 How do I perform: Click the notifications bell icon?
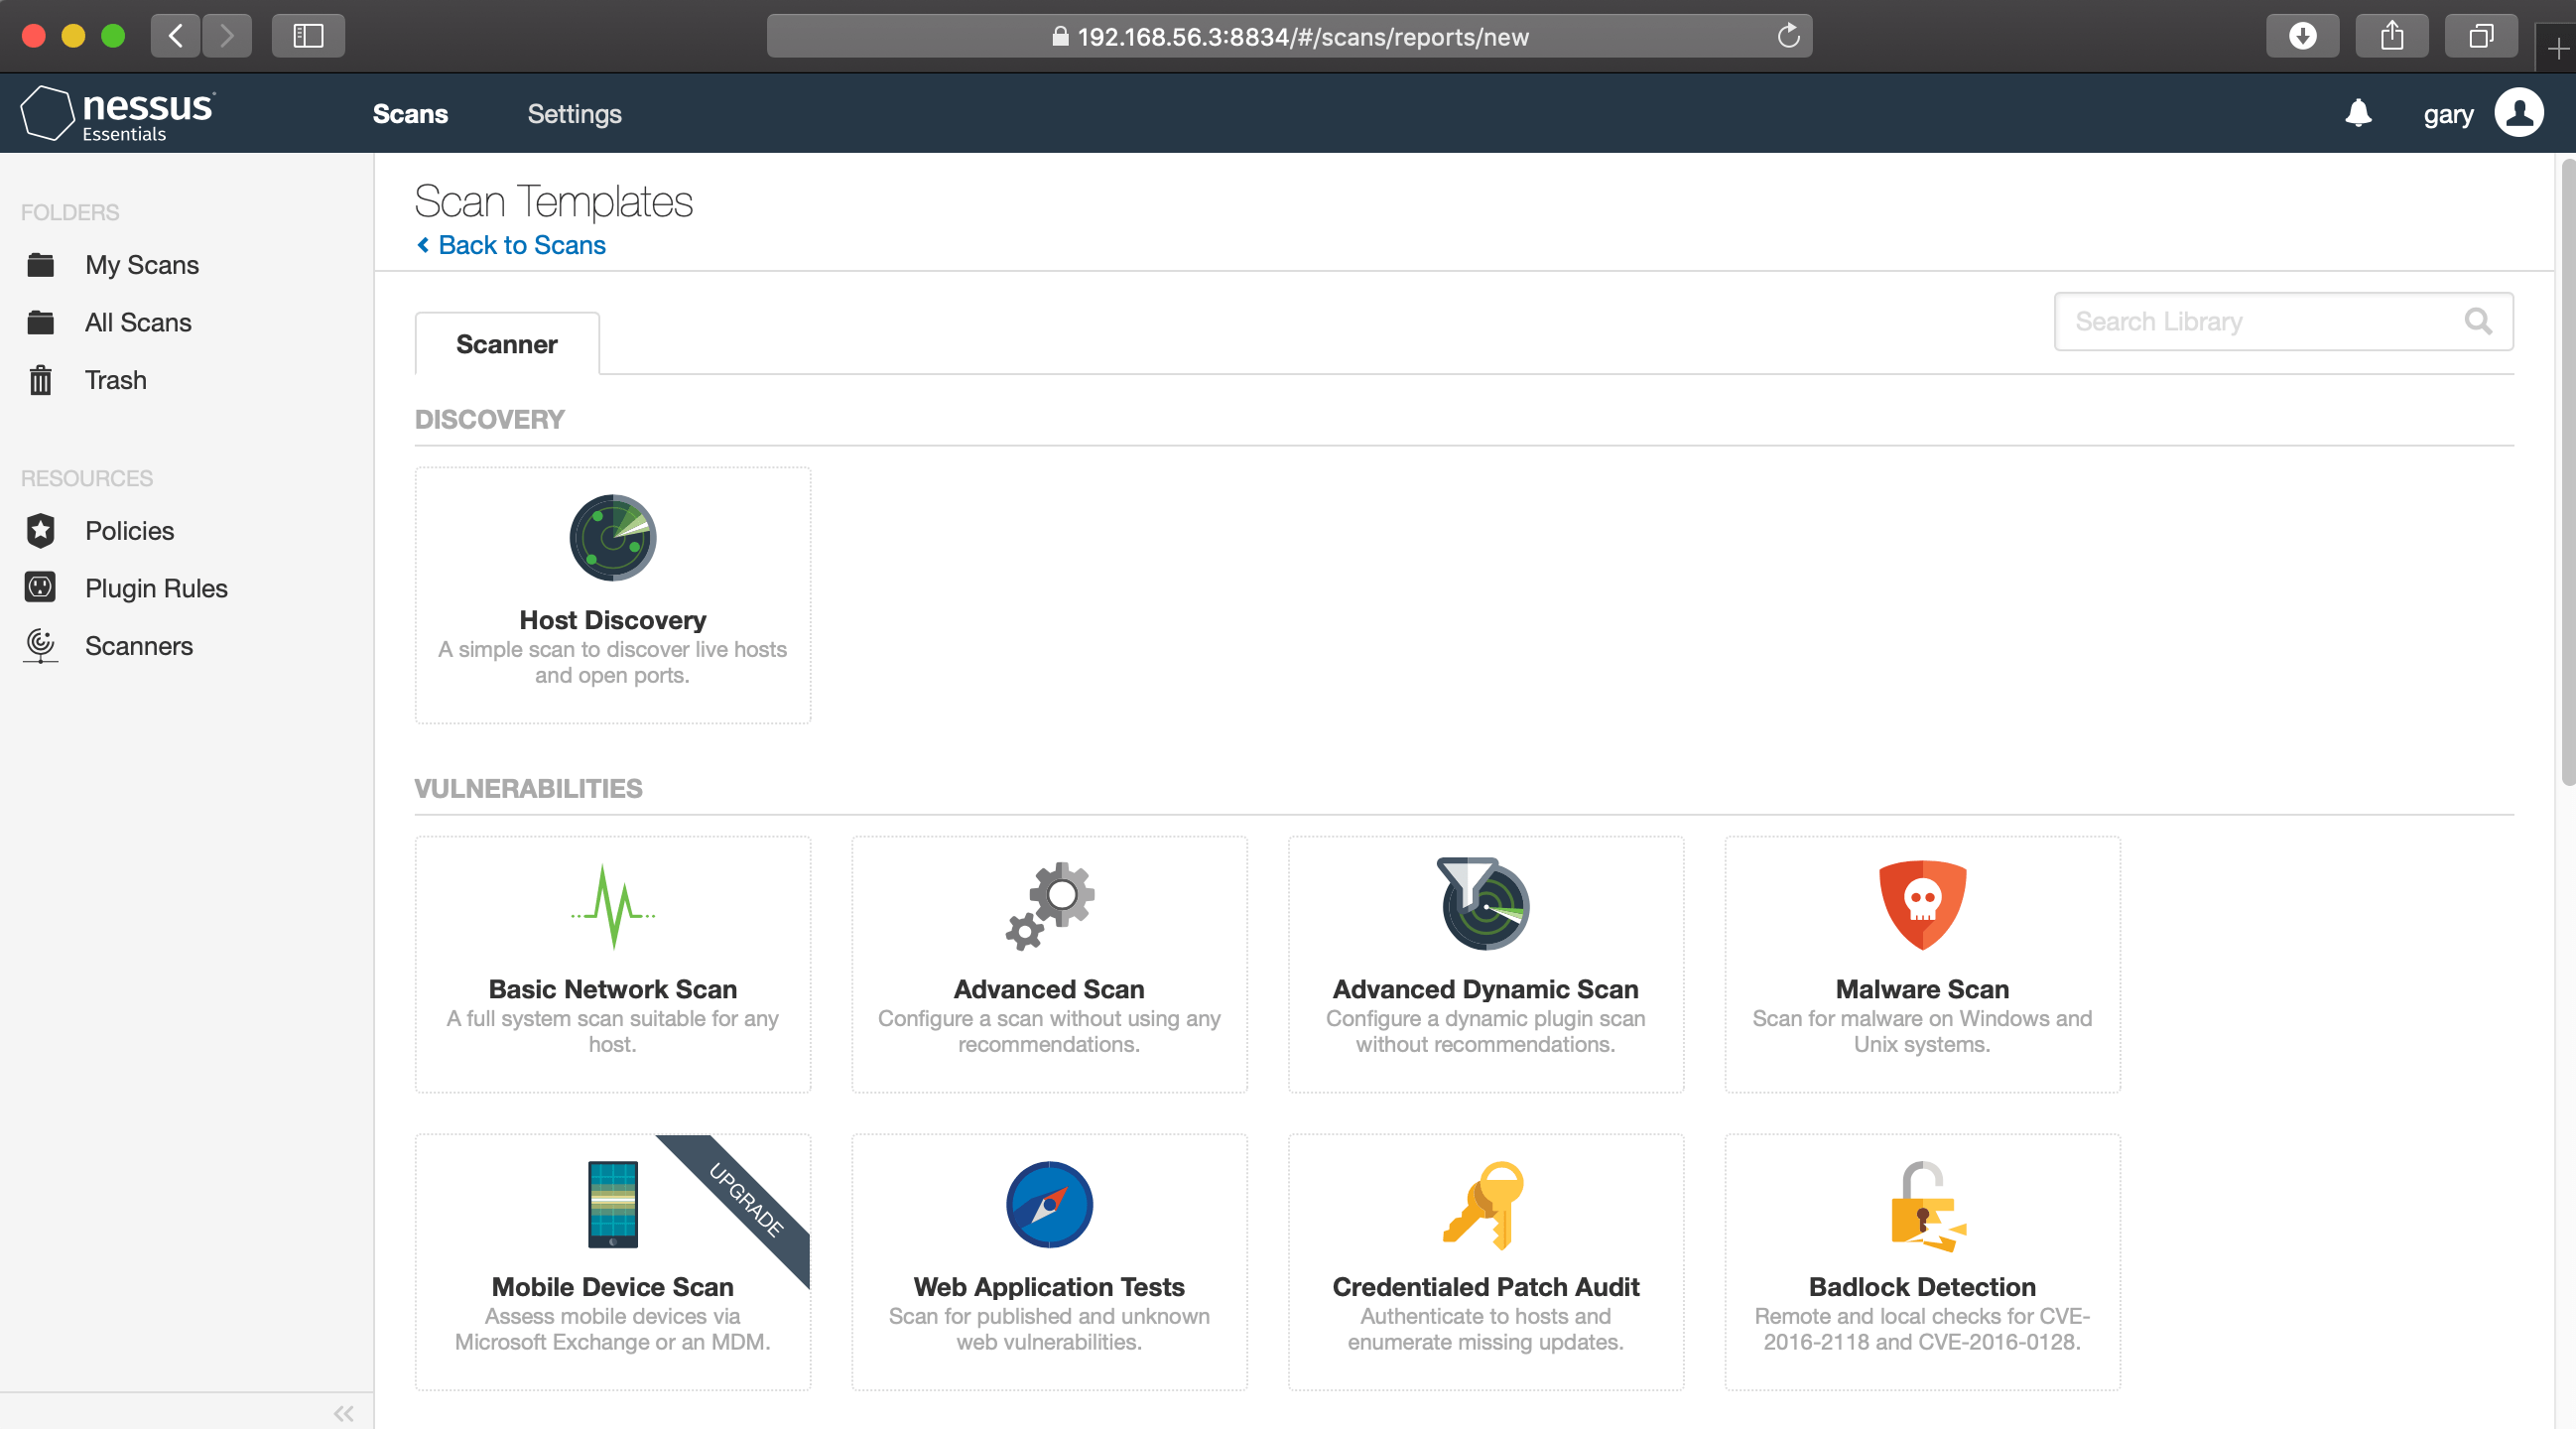pyautogui.click(x=2358, y=113)
